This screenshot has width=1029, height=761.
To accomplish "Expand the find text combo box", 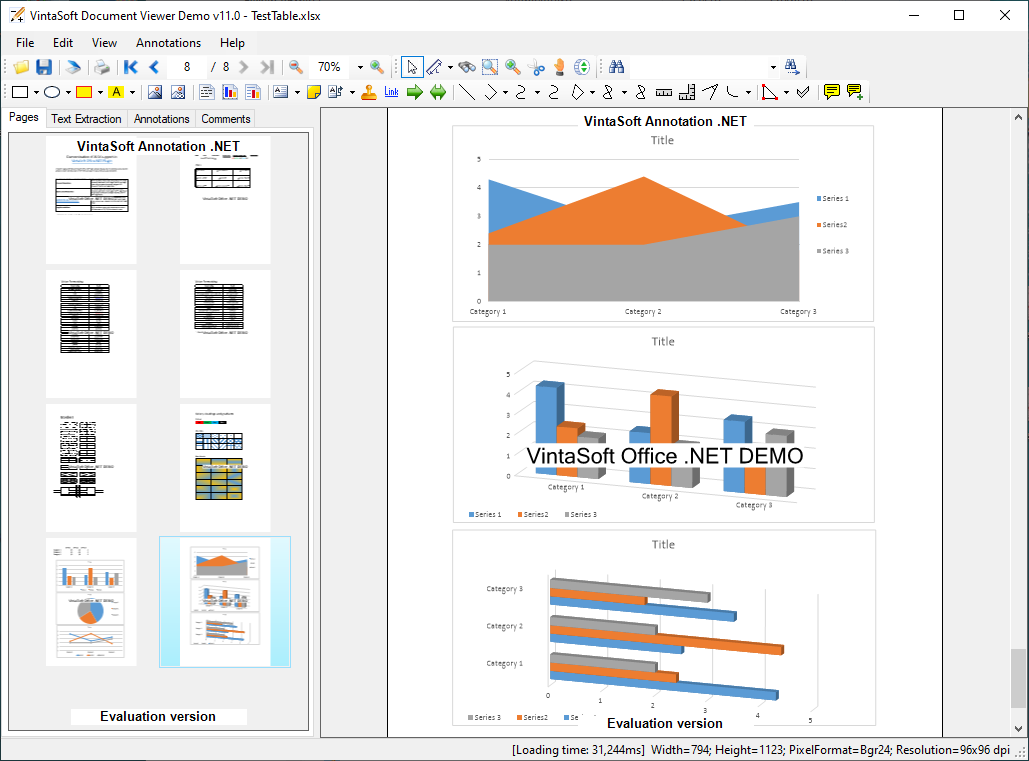I will [773, 67].
